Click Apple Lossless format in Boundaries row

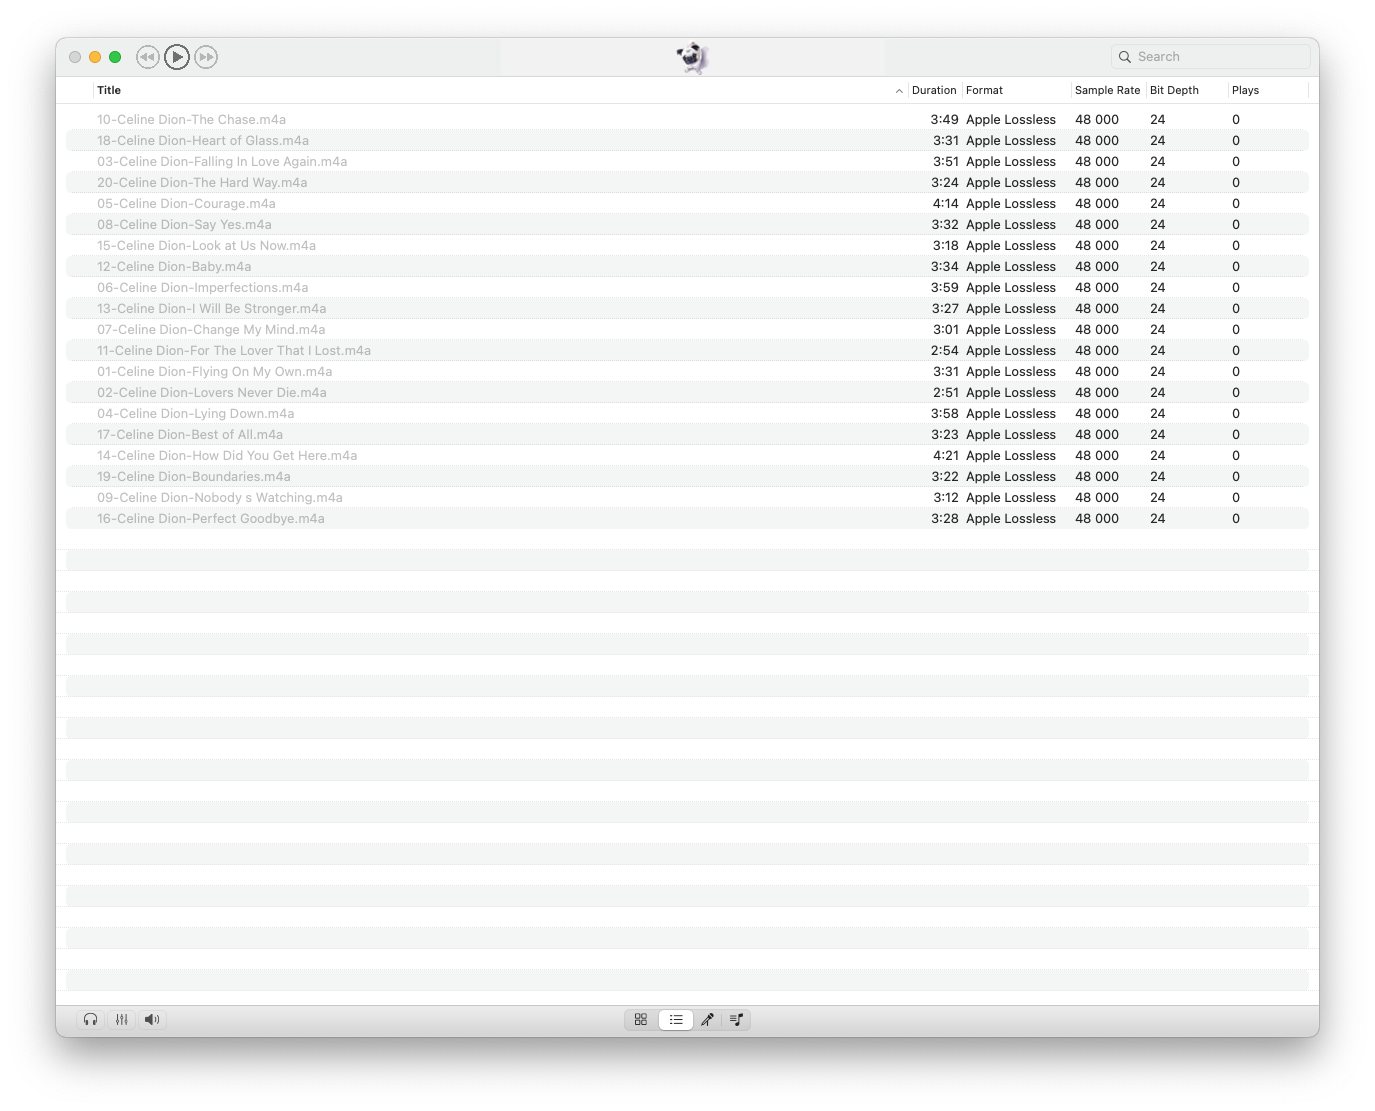tap(1011, 477)
